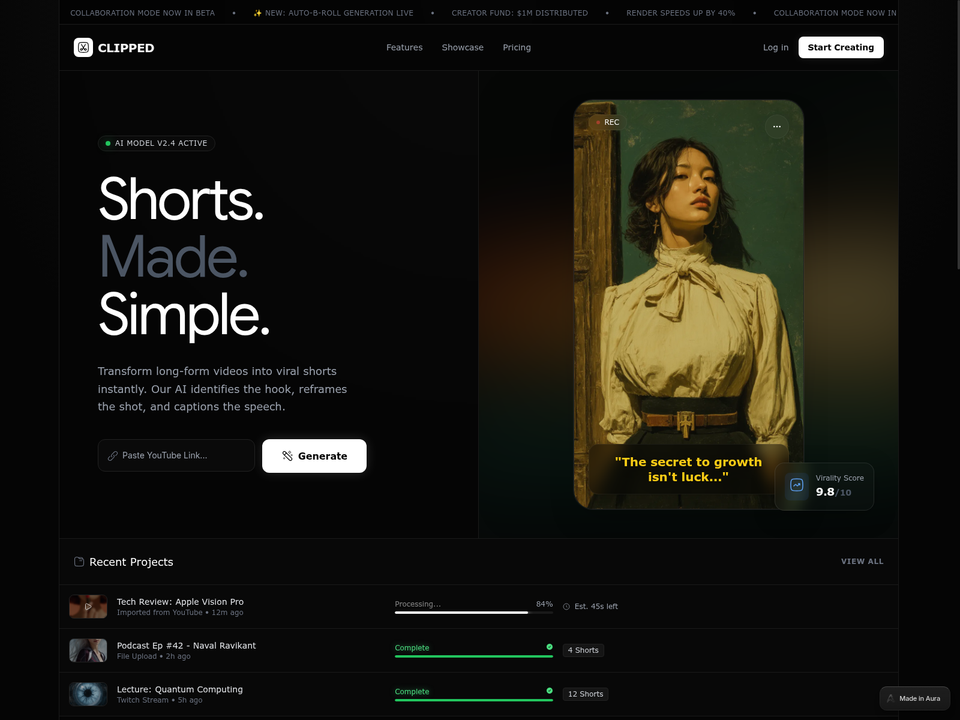Click the CLIPPED scissors logo icon
Screen dimensions: 960x720
(83, 47)
